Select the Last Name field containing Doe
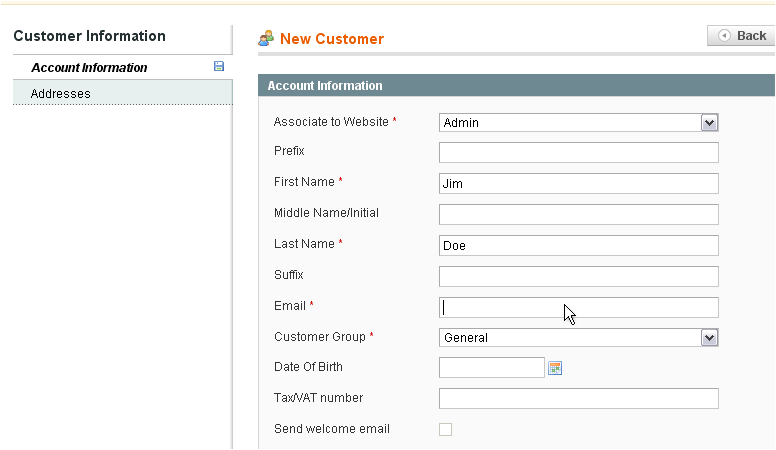The height and width of the screenshot is (450, 776). (x=579, y=246)
